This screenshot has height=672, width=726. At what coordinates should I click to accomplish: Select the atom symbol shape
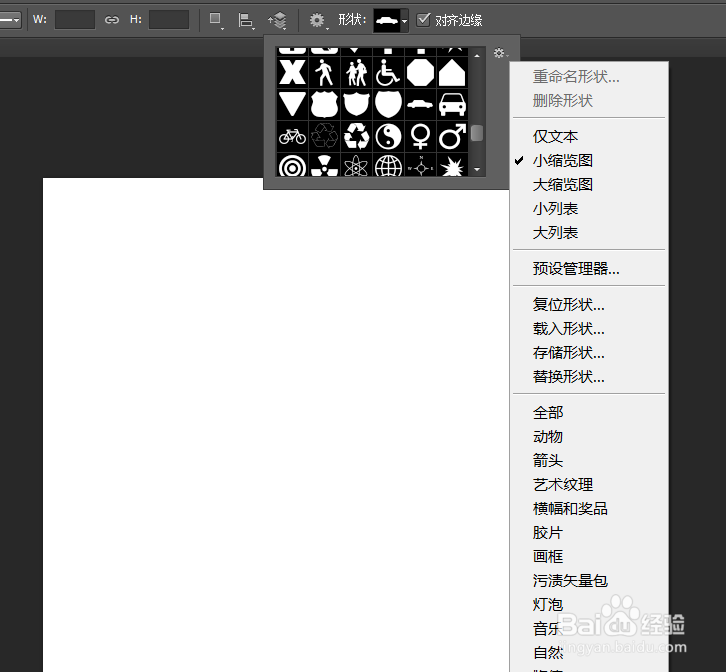[356, 165]
